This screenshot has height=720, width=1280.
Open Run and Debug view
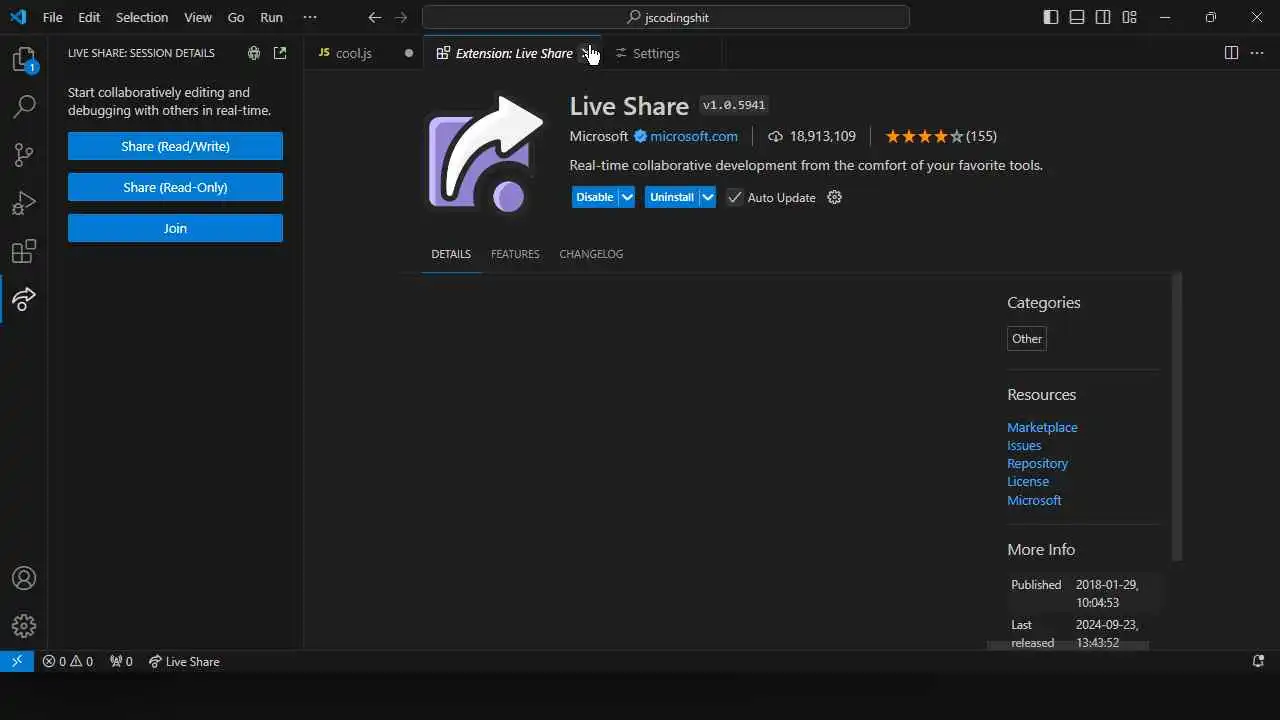click(24, 203)
